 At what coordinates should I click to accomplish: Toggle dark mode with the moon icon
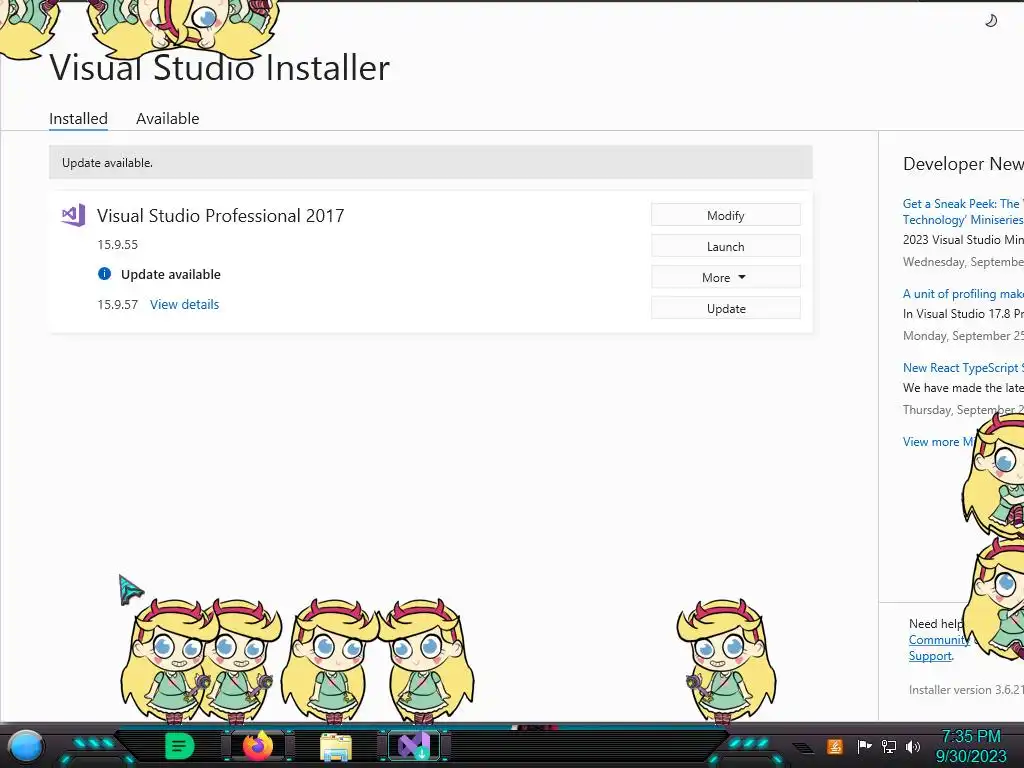[991, 21]
